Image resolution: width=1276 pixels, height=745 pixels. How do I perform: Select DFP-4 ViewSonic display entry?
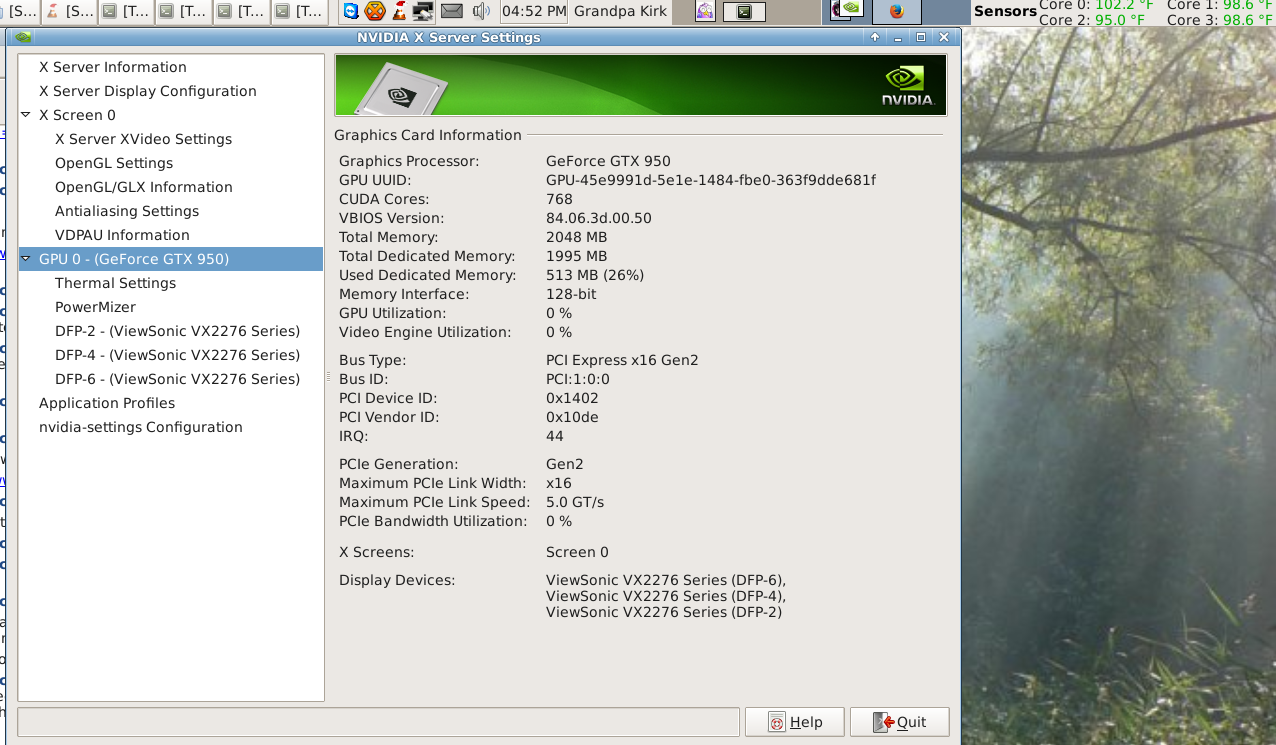178,355
